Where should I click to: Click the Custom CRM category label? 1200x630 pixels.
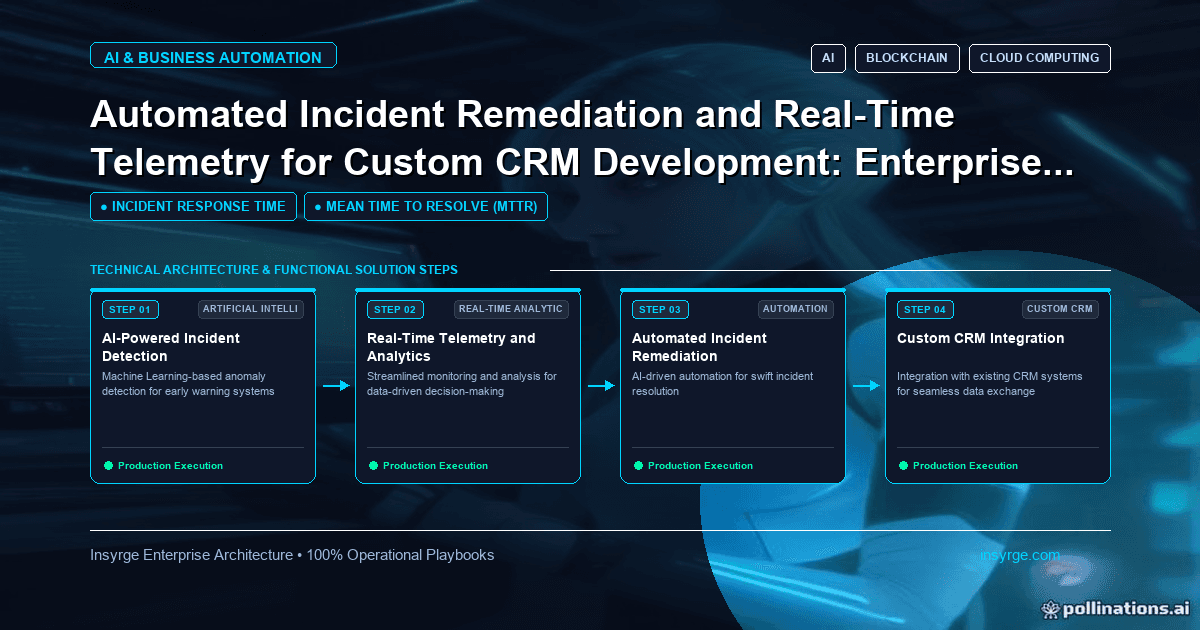(x=1060, y=309)
